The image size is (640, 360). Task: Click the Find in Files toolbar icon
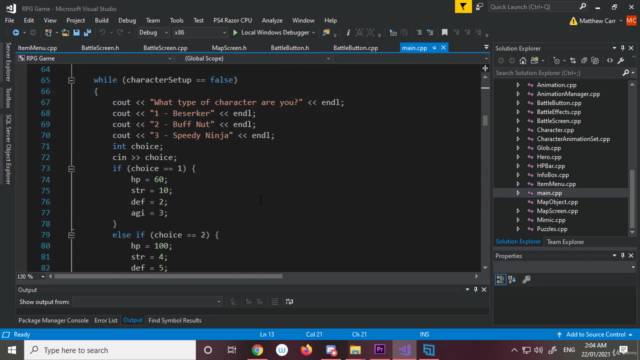pos(326,33)
